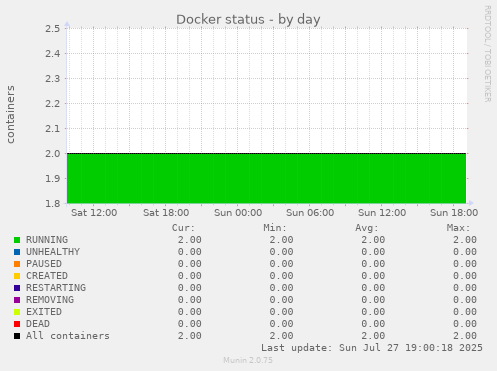Click the All containers legend label
The height and width of the screenshot is (371, 497).
(x=68, y=336)
